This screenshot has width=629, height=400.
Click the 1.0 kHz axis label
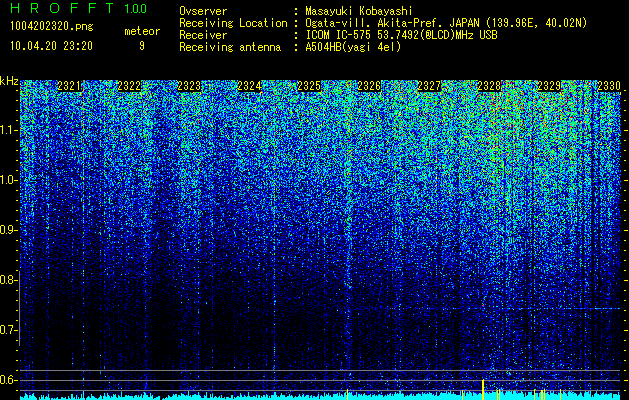[x=7, y=180]
